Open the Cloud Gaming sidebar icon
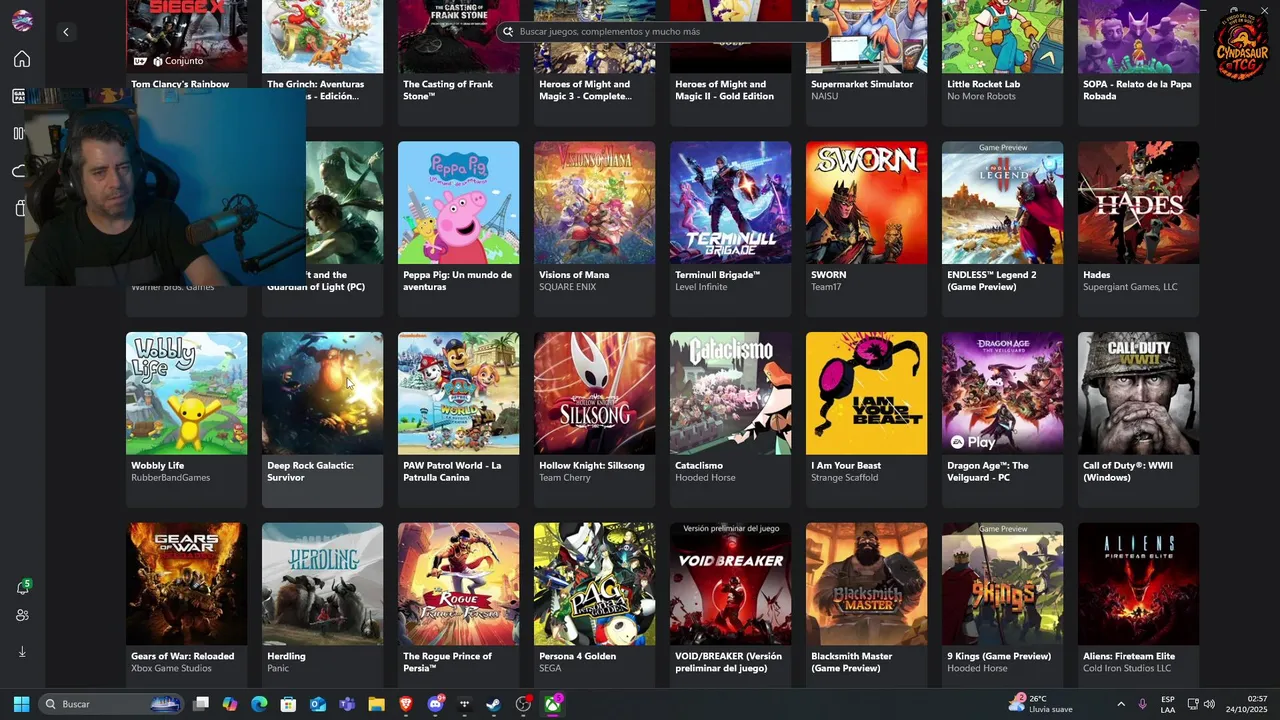Image resolution: width=1280 pixels, height=720 pixels. 18,171
